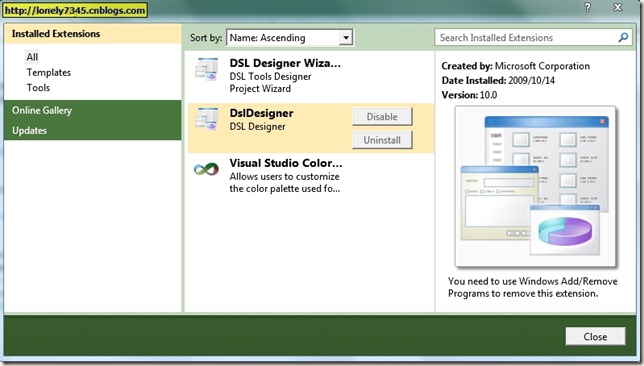Click the 'Allows users to customize' description
The height and width of the screenshot is (366, 644).
(x=285, y=183)
